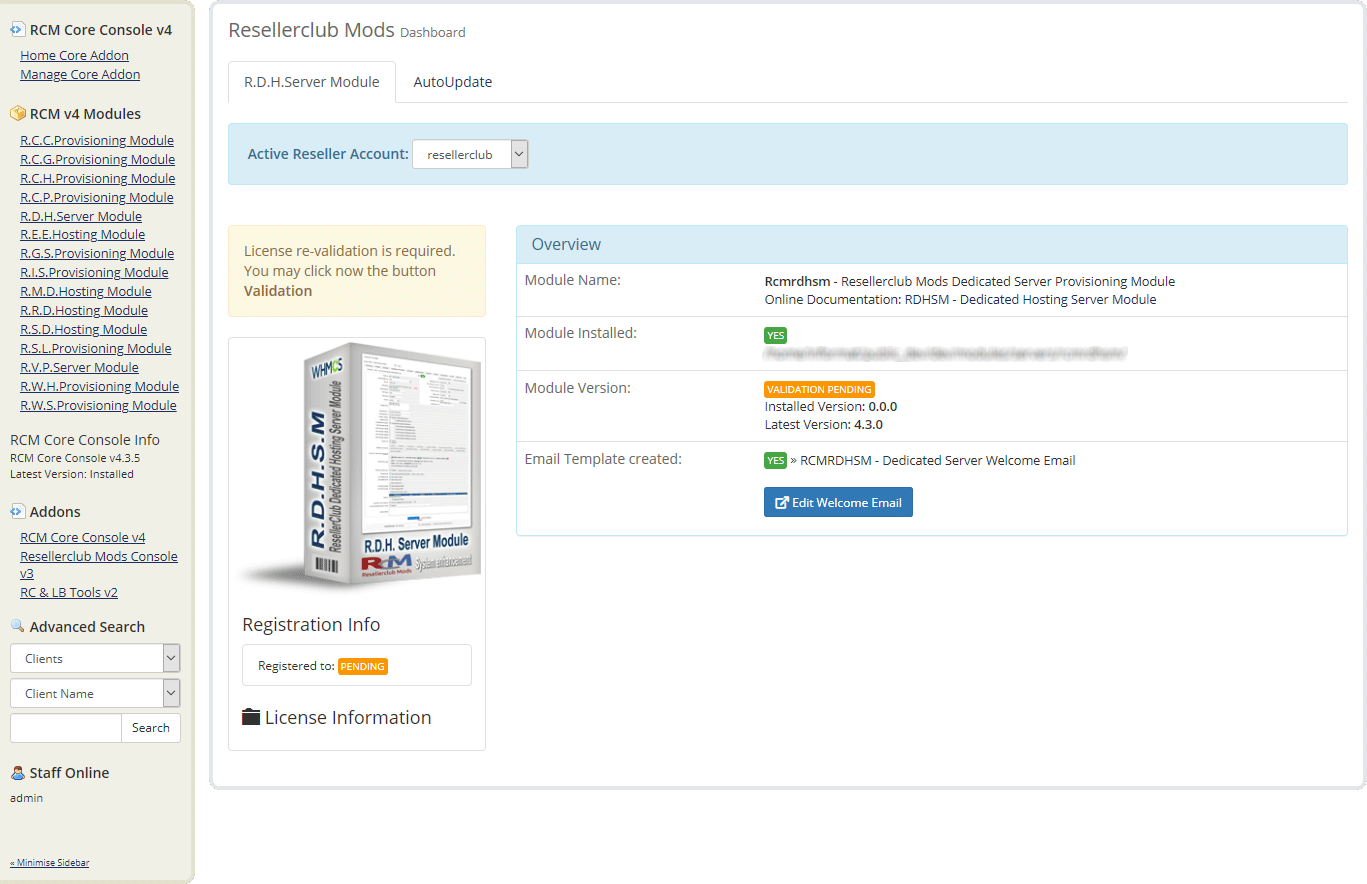Click the Installed Version: 0.0.0 text
The width and height of the screenshot is (1367, 884).
831,407
